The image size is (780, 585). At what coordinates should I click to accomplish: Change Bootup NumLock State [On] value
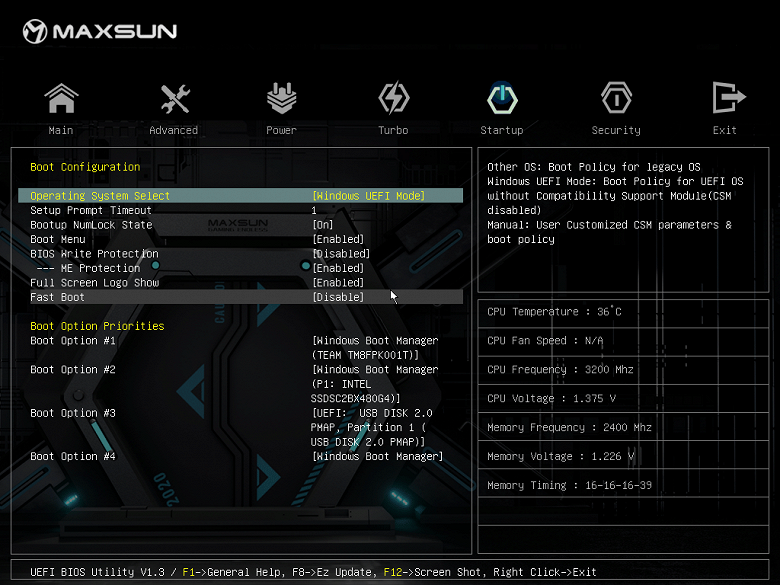tap(323, 225)
